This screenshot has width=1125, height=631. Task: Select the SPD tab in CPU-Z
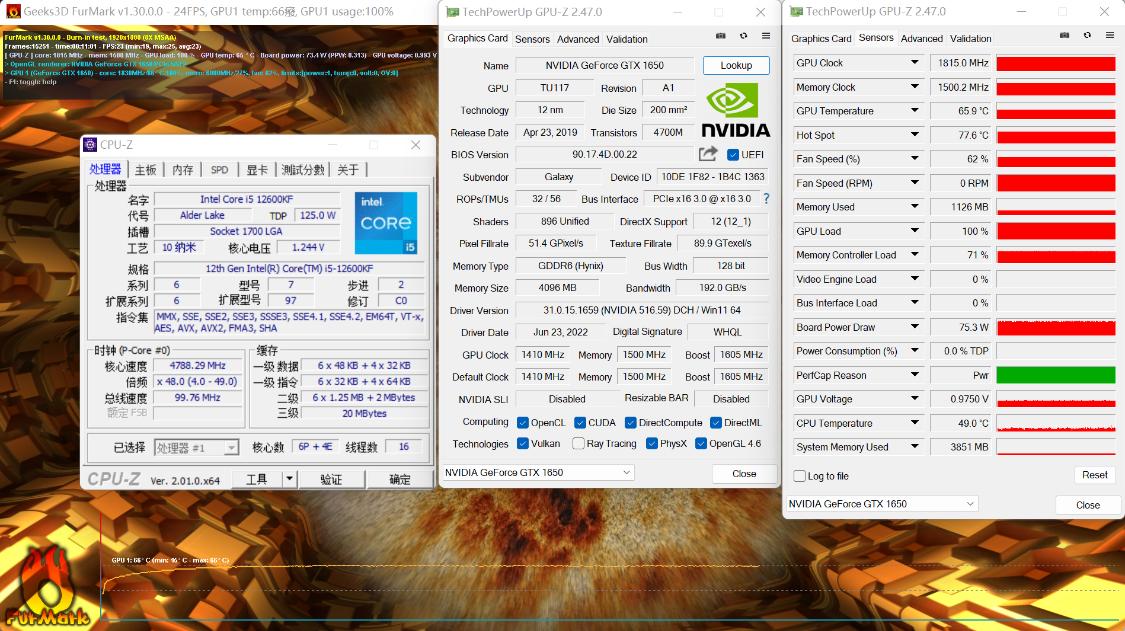(219, 169)
